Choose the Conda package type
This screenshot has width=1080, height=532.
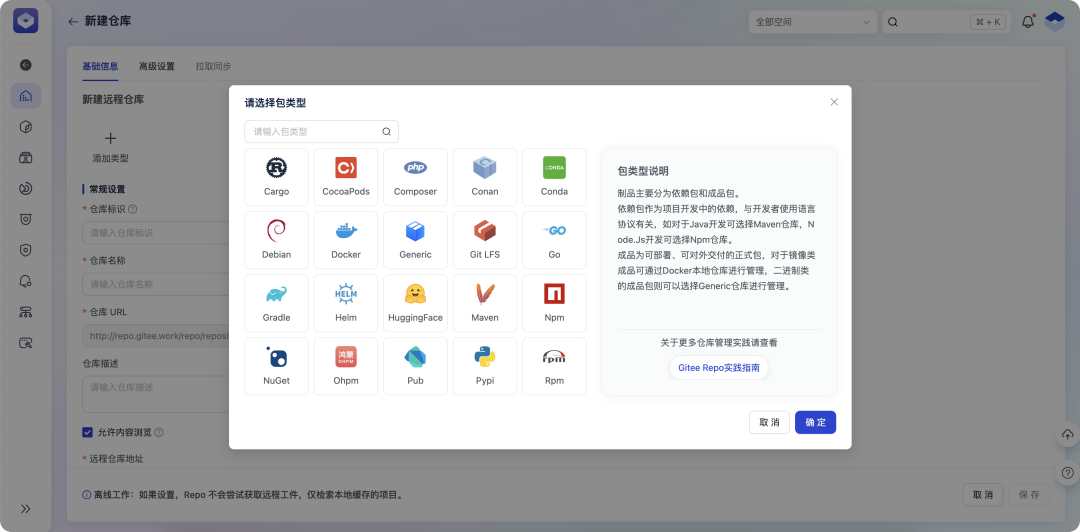(x=554, y=177)
